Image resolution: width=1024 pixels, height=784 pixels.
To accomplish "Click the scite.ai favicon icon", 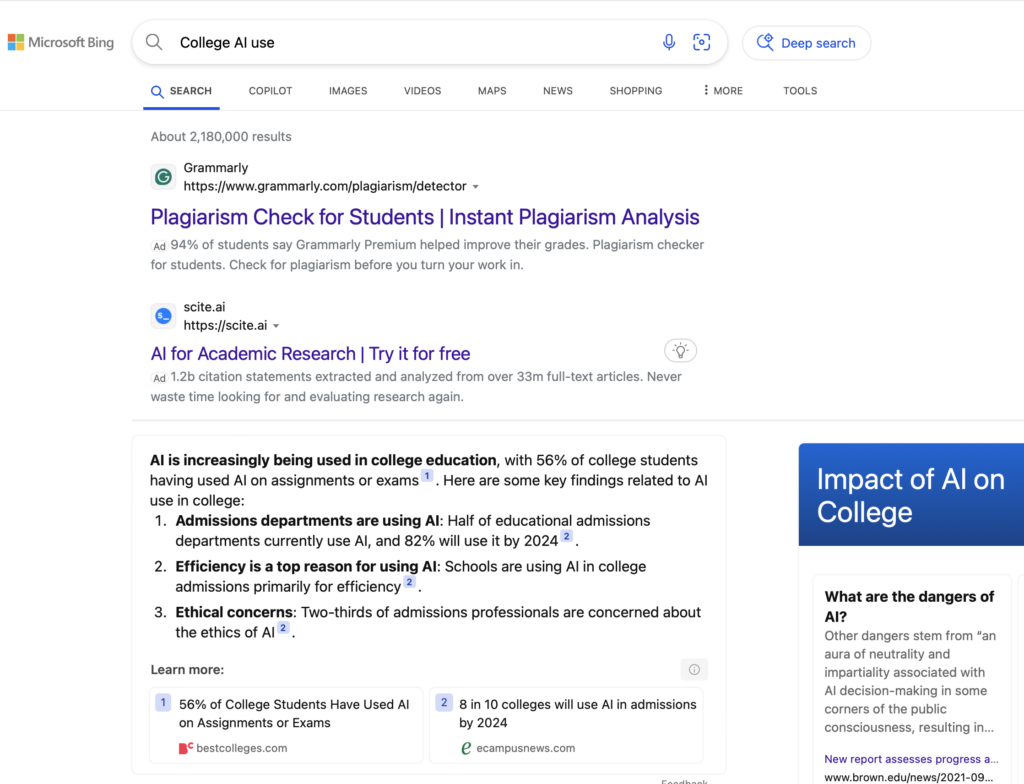I will click(x=163, y=316).
